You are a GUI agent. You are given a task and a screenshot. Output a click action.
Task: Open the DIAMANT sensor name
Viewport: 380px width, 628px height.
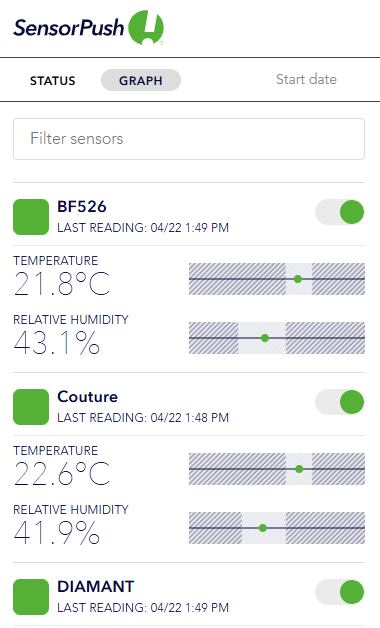(x=95, y=586)
